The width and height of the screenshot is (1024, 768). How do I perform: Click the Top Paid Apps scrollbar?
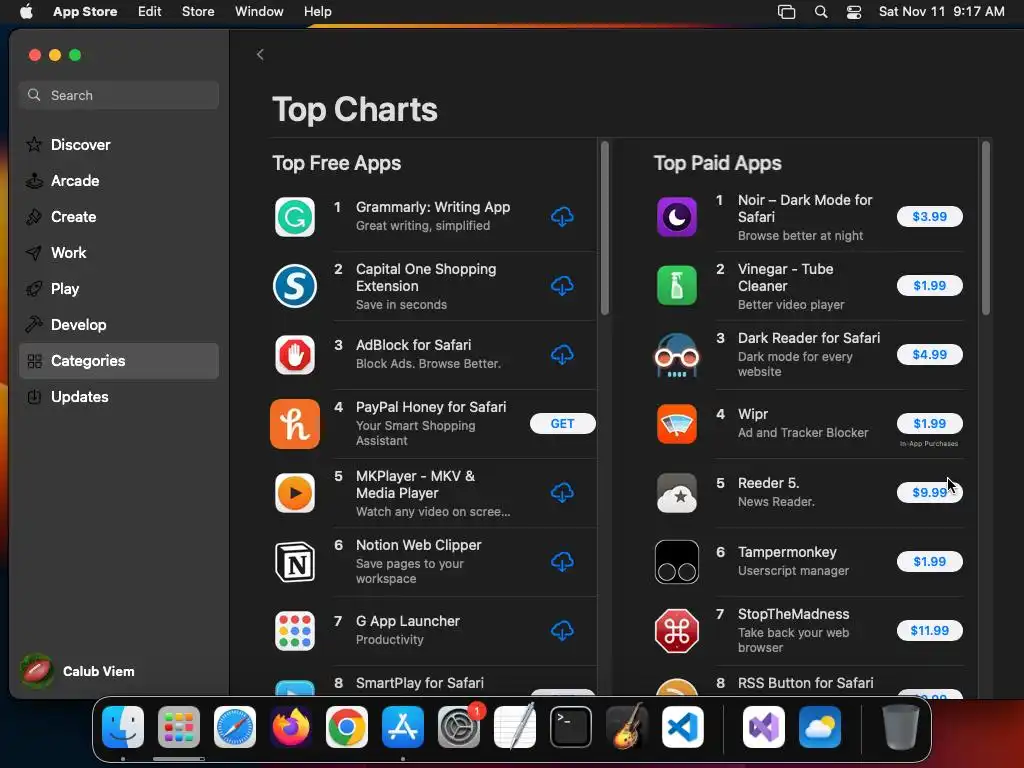(x=986, y=229)
